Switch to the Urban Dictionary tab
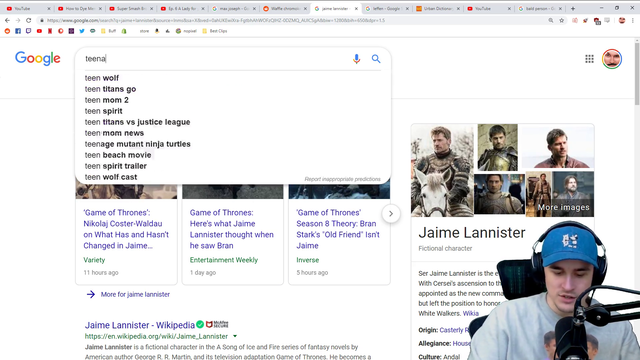The image size is (640, 360). [438, 8]
